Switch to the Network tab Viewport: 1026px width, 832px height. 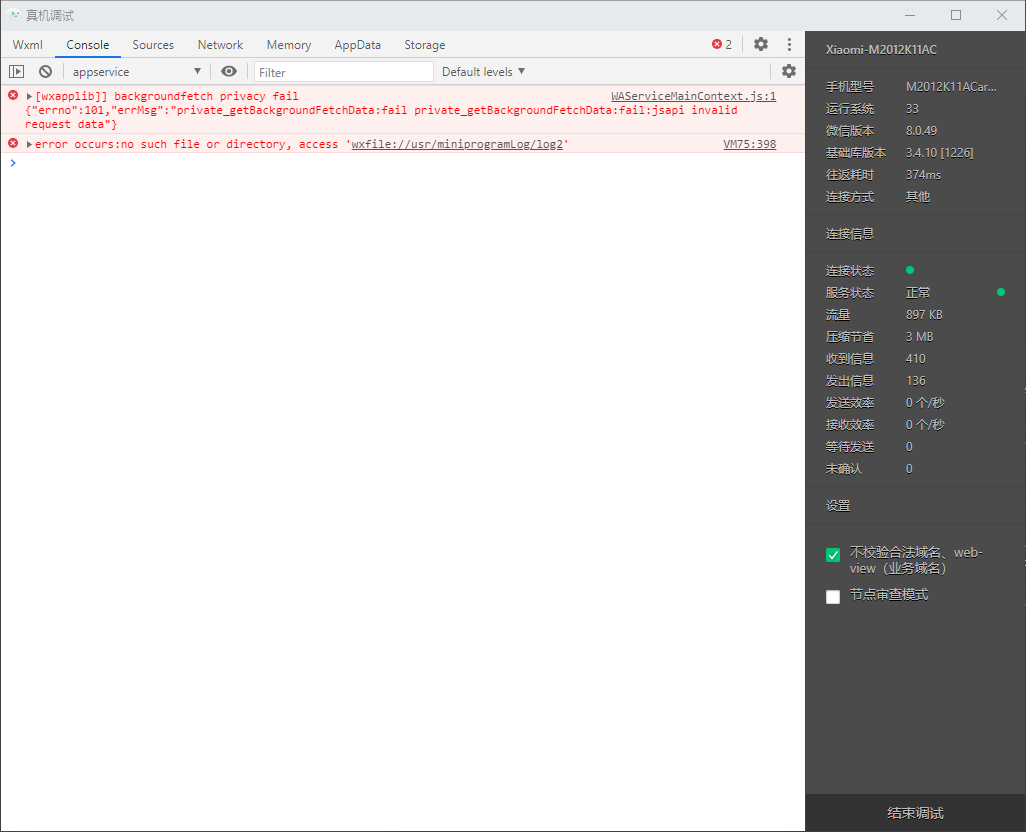tap(221, 44)
